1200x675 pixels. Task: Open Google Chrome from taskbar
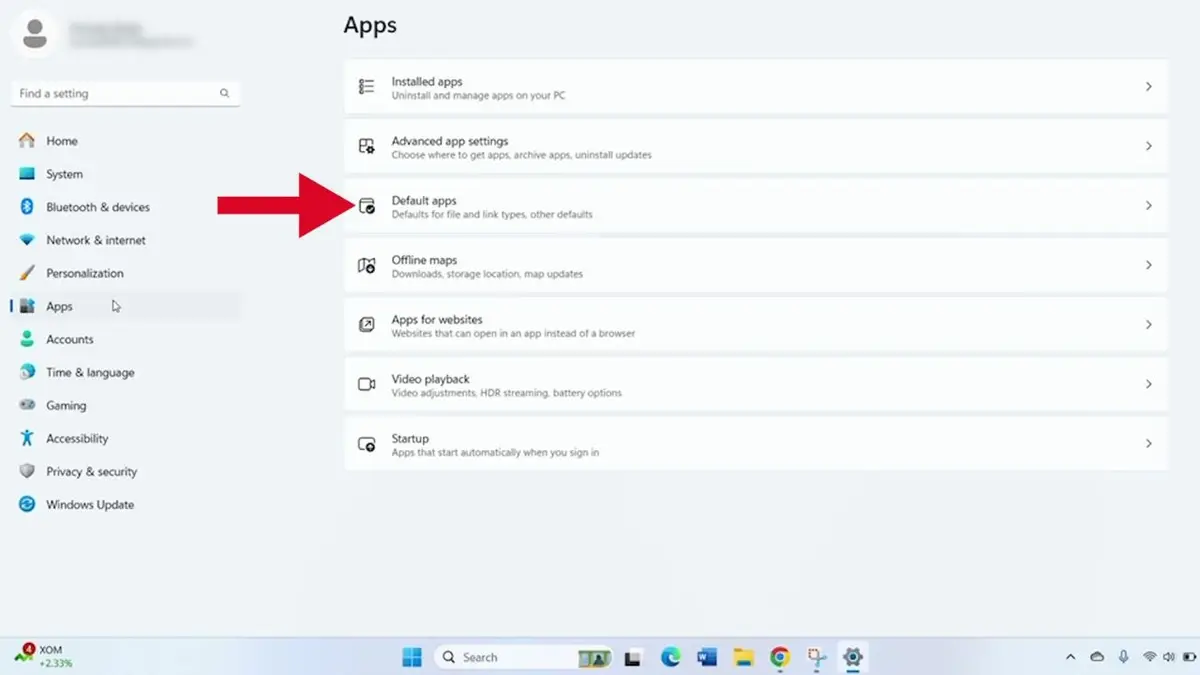[x=780, y=657]
